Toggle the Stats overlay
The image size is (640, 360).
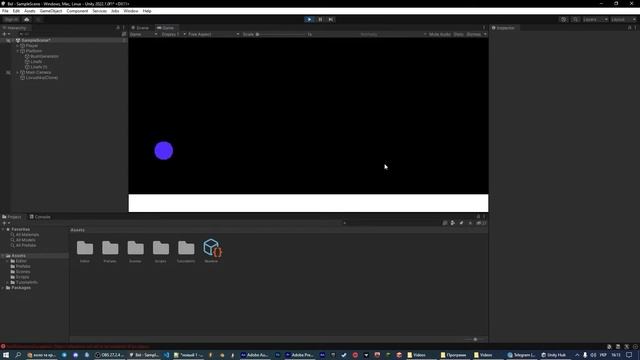coord(458,34)
